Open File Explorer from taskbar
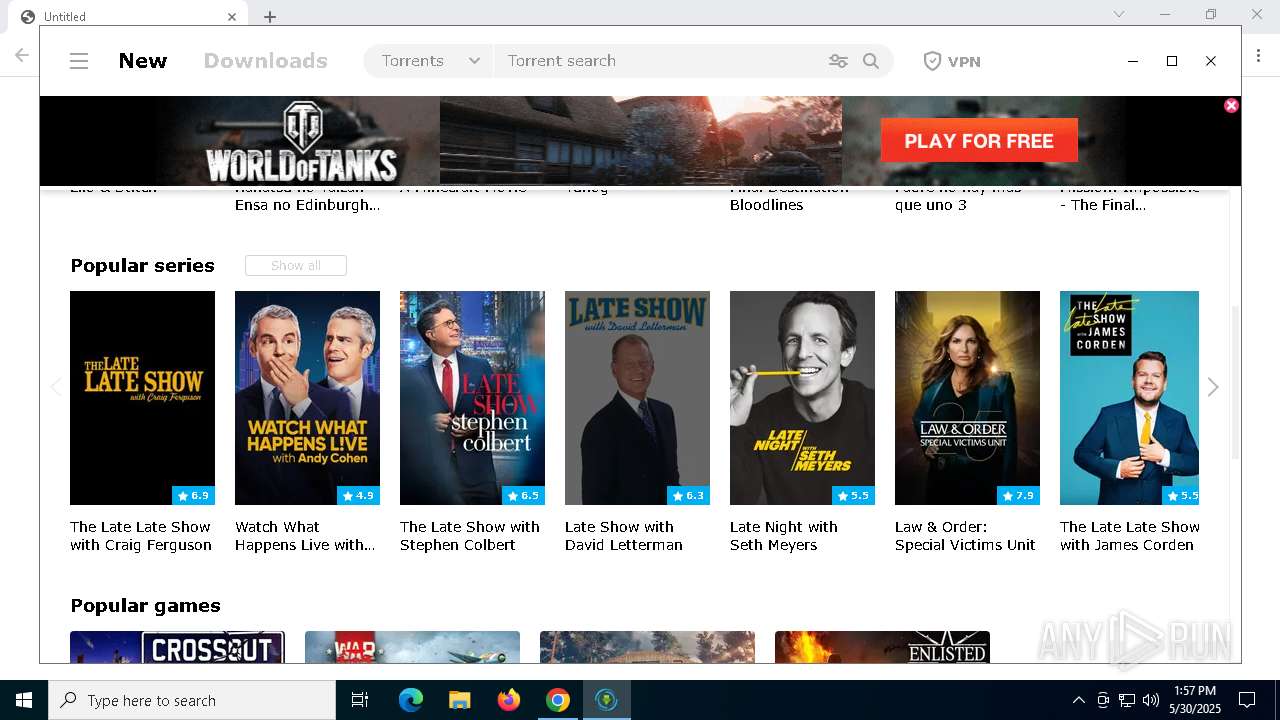Screen dimensions: 1280x720 click(459, 700)
